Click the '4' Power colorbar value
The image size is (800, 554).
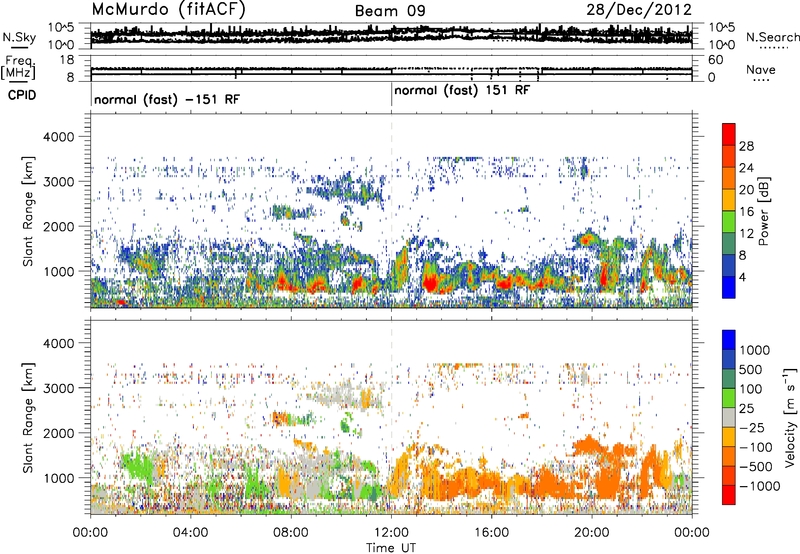[x=742, y=277]
